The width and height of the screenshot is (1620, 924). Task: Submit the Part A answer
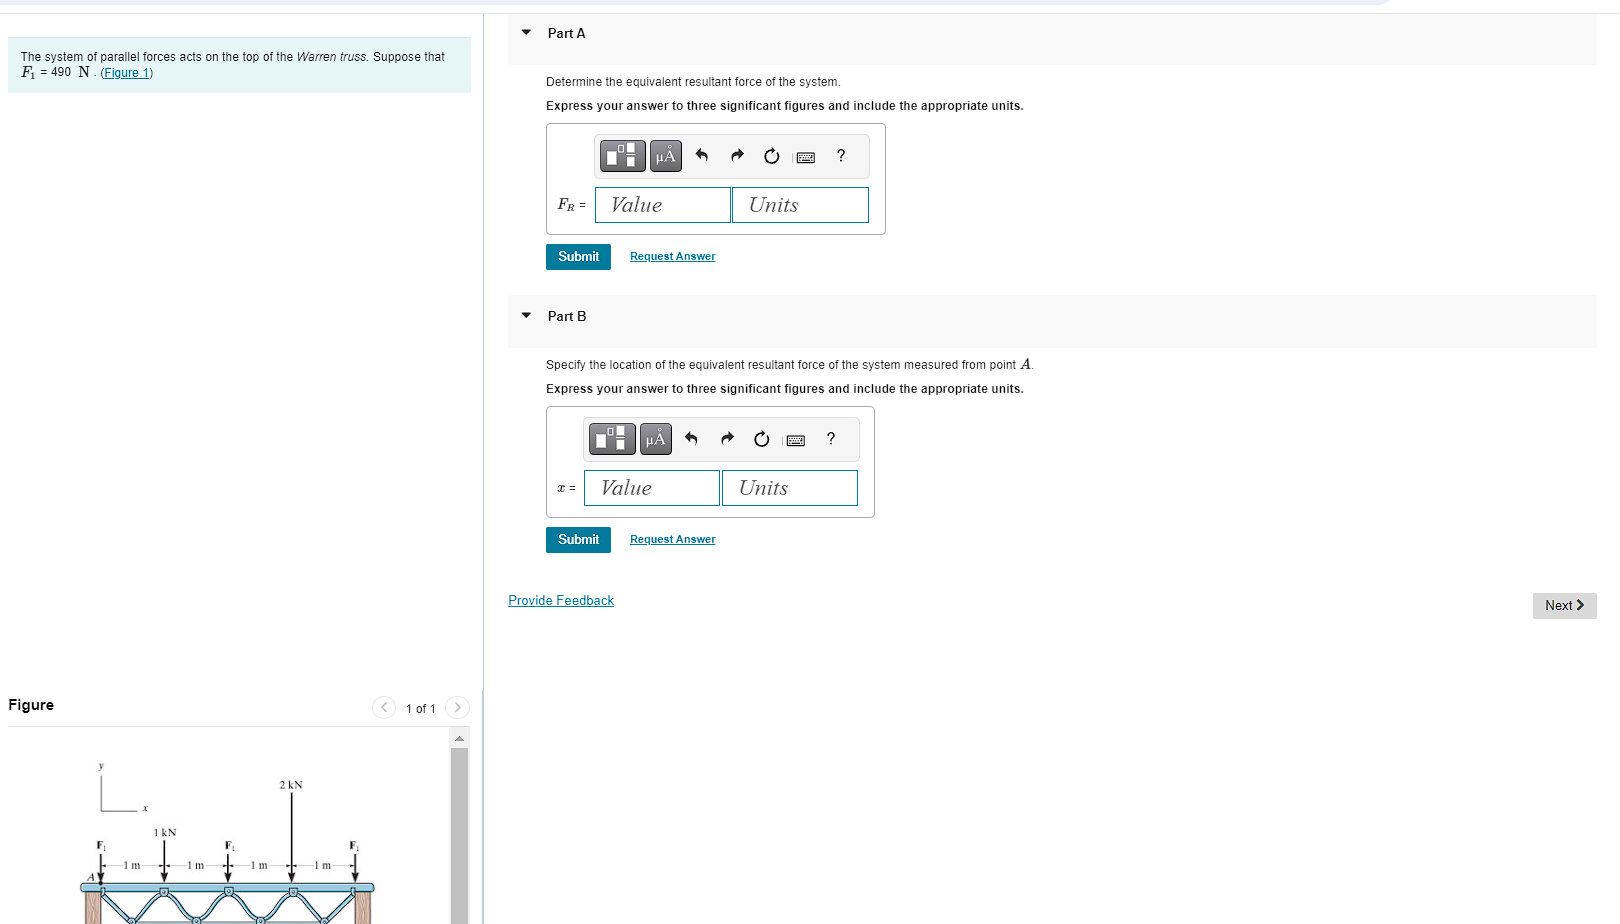coord(578,256)
